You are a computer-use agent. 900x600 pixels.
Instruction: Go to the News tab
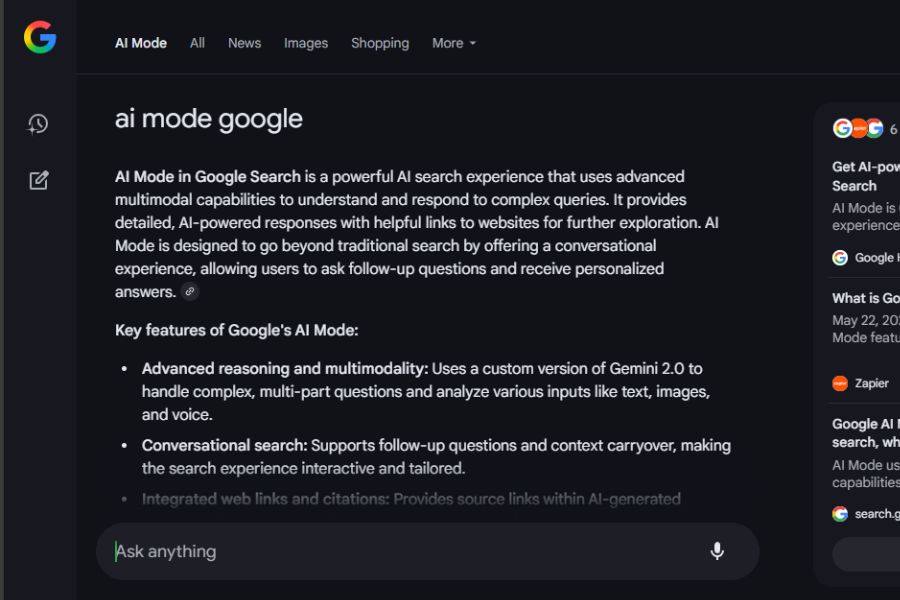point(244,43)
